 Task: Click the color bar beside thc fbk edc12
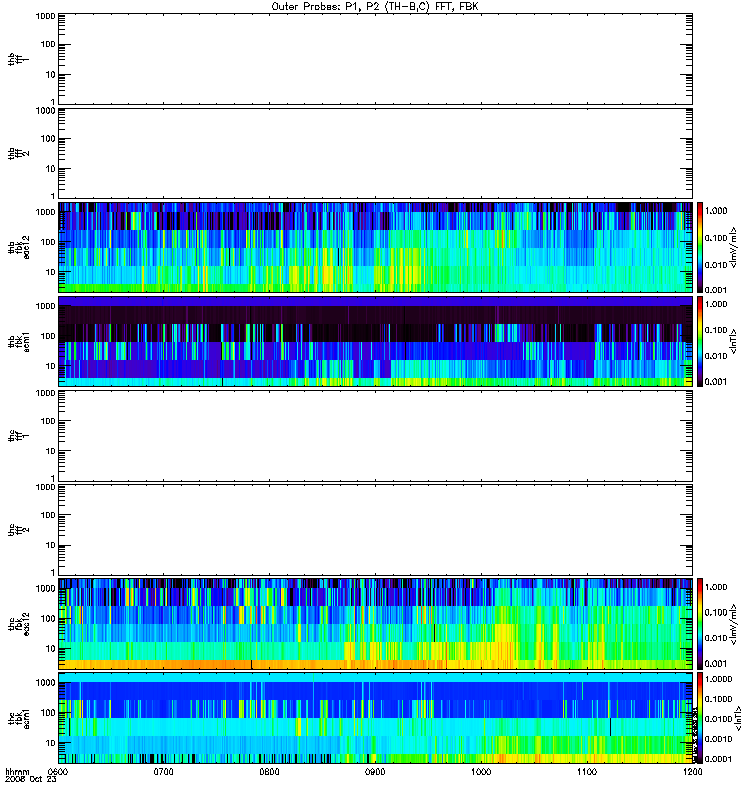(700, 623)
